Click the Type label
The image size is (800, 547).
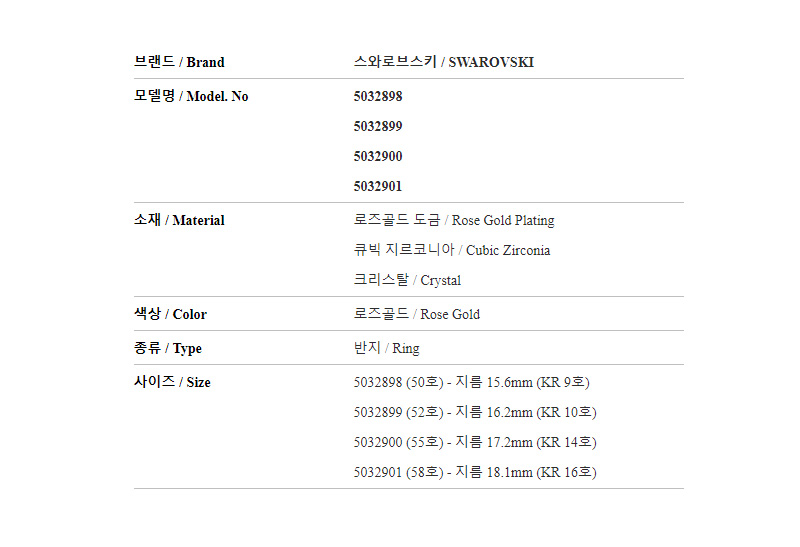click(168, 348)
